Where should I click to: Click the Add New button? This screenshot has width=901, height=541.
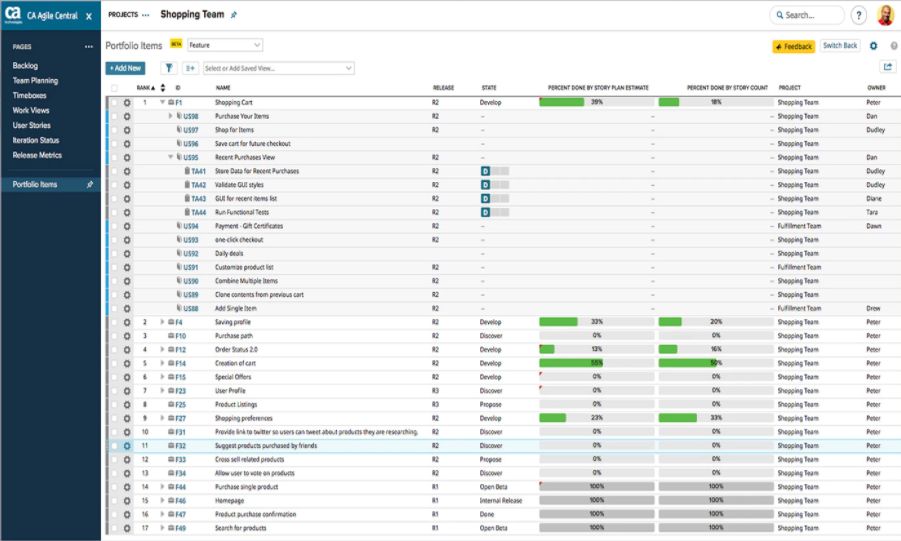125,68
